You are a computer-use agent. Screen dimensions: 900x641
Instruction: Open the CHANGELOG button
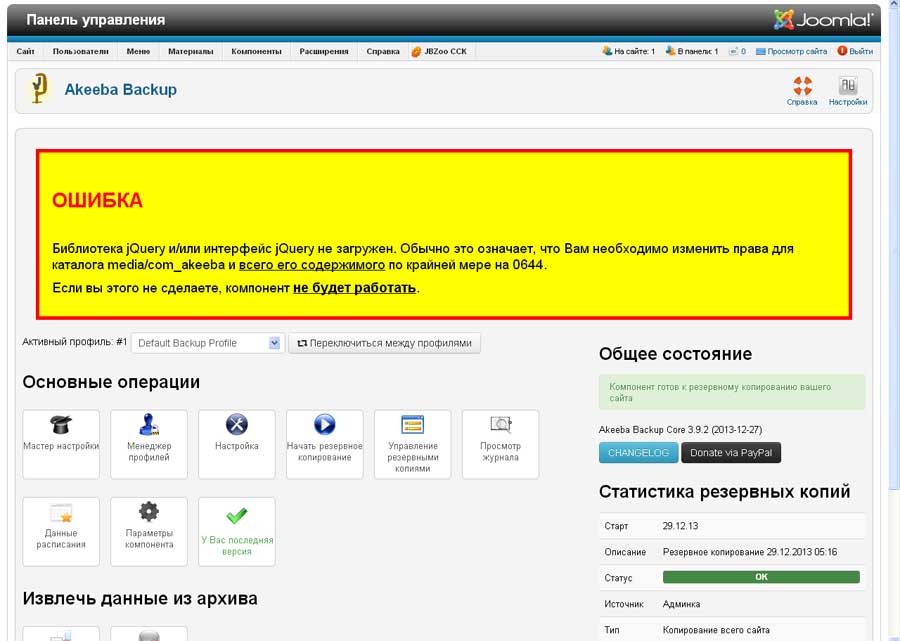tap(638, 453)
